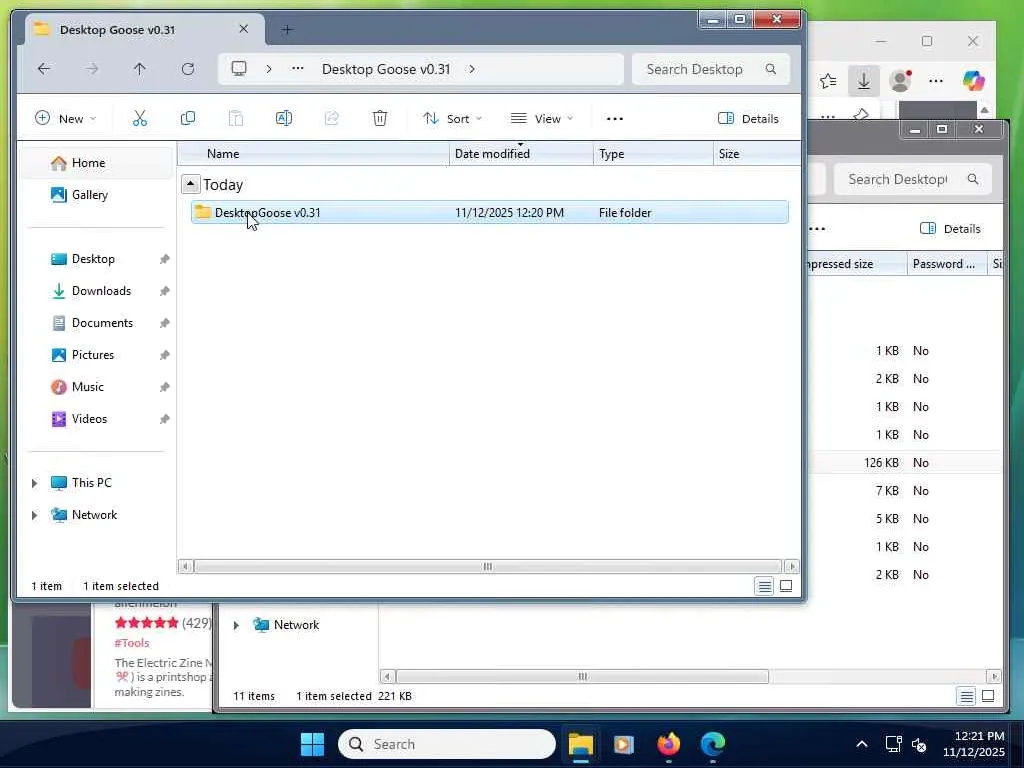Close the Desktop Goose v0.31 tab
Screen dimensions: 1024x768
pos(244,29)
